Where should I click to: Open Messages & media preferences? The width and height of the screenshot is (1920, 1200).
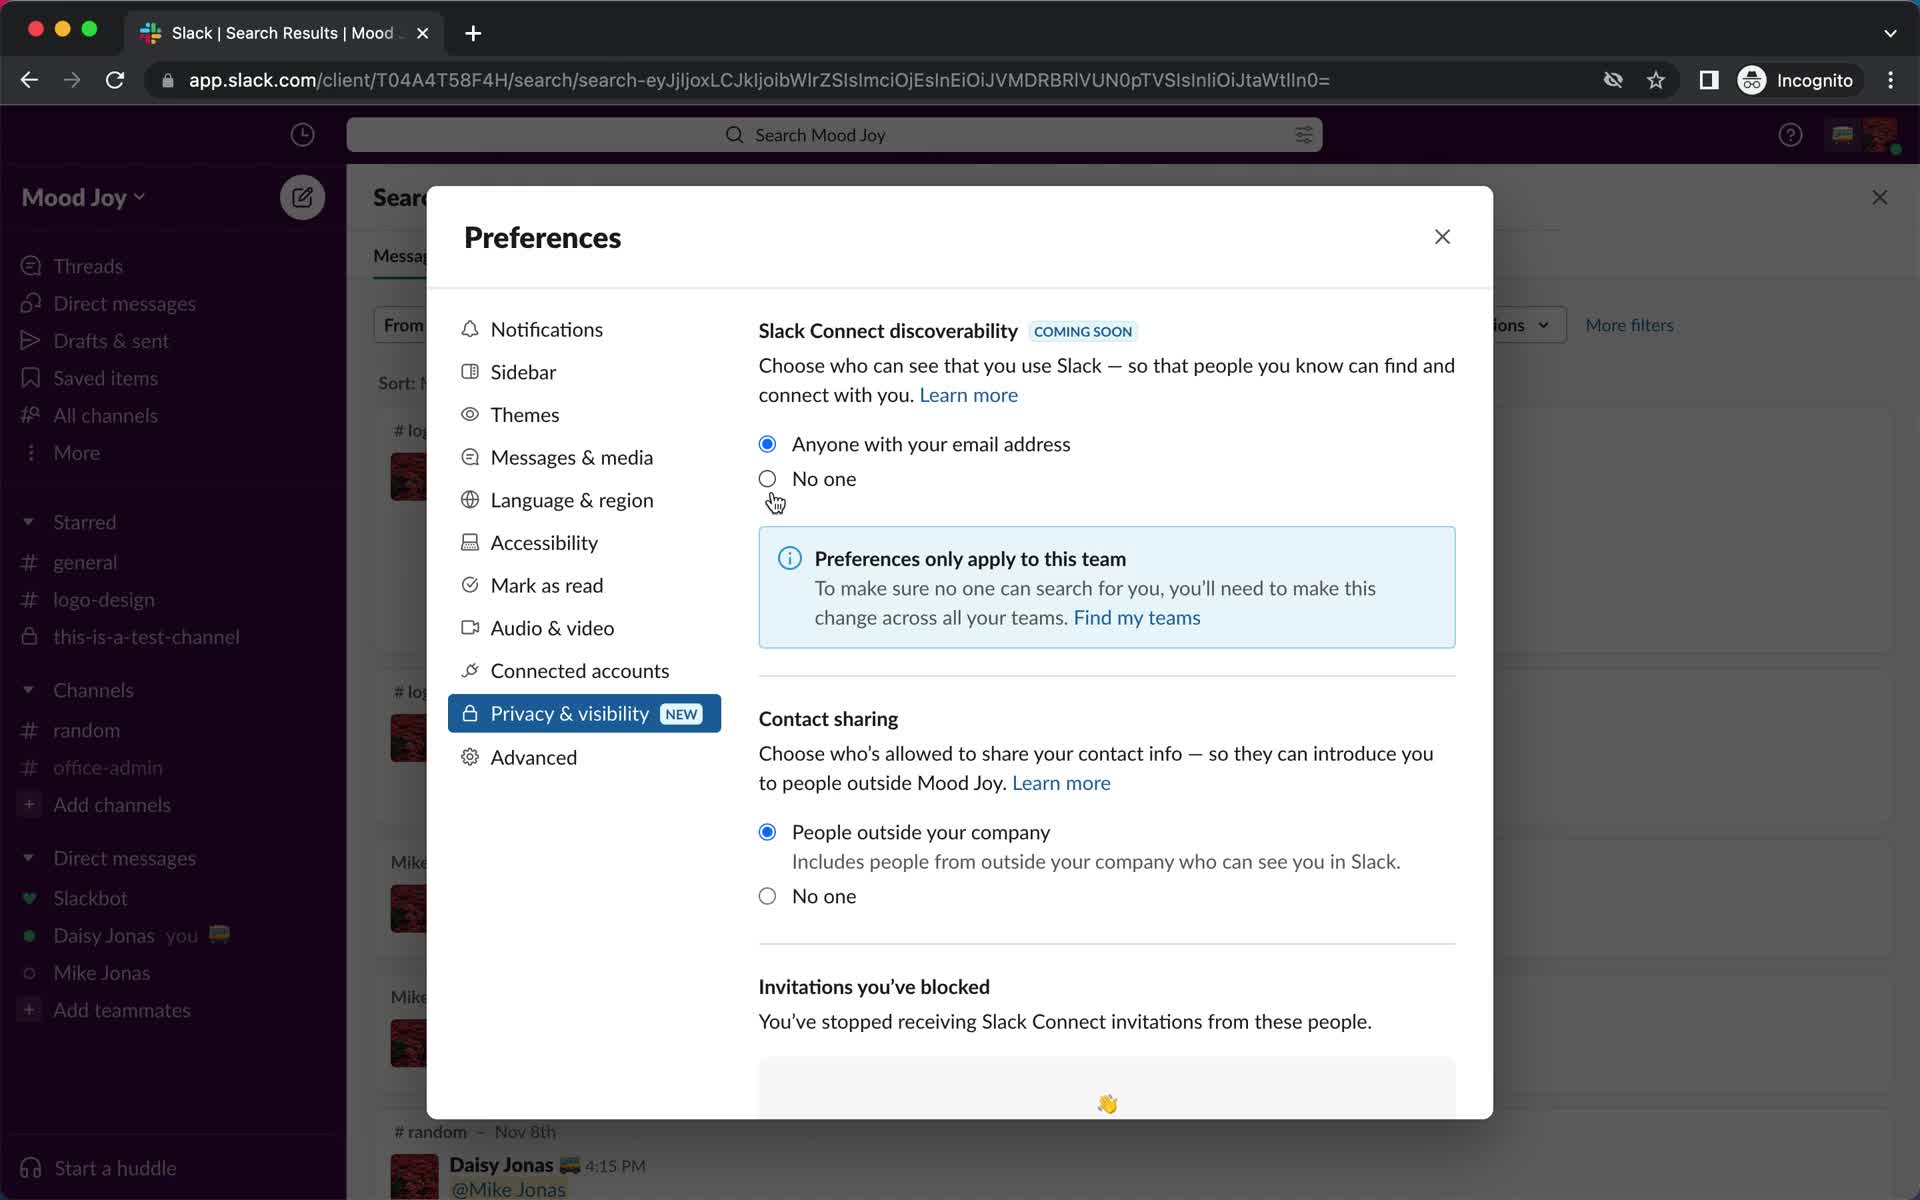click(x=571, y=458)
